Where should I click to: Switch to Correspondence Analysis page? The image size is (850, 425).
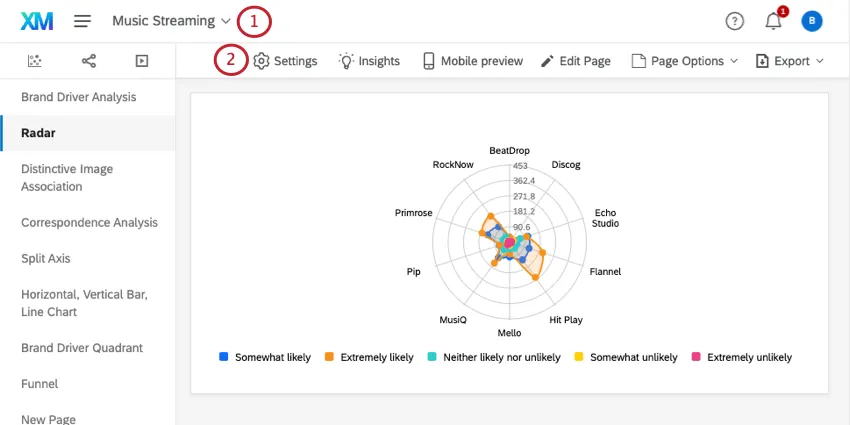point(89,222)
